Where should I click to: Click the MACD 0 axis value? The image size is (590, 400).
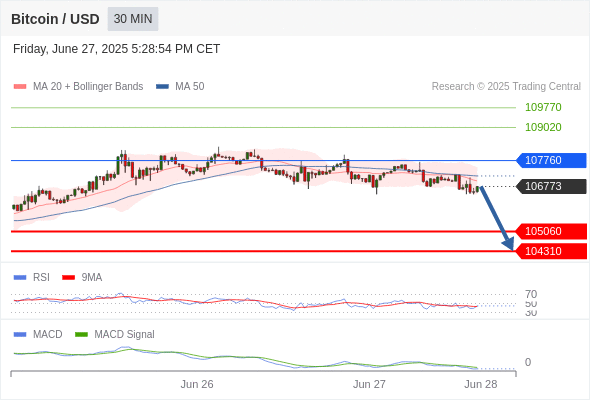pos(528,362)
